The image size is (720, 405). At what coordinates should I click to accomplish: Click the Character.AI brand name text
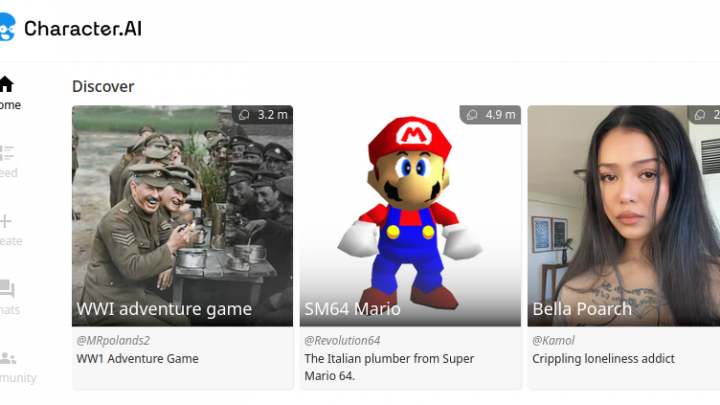(x=83, y=28)
